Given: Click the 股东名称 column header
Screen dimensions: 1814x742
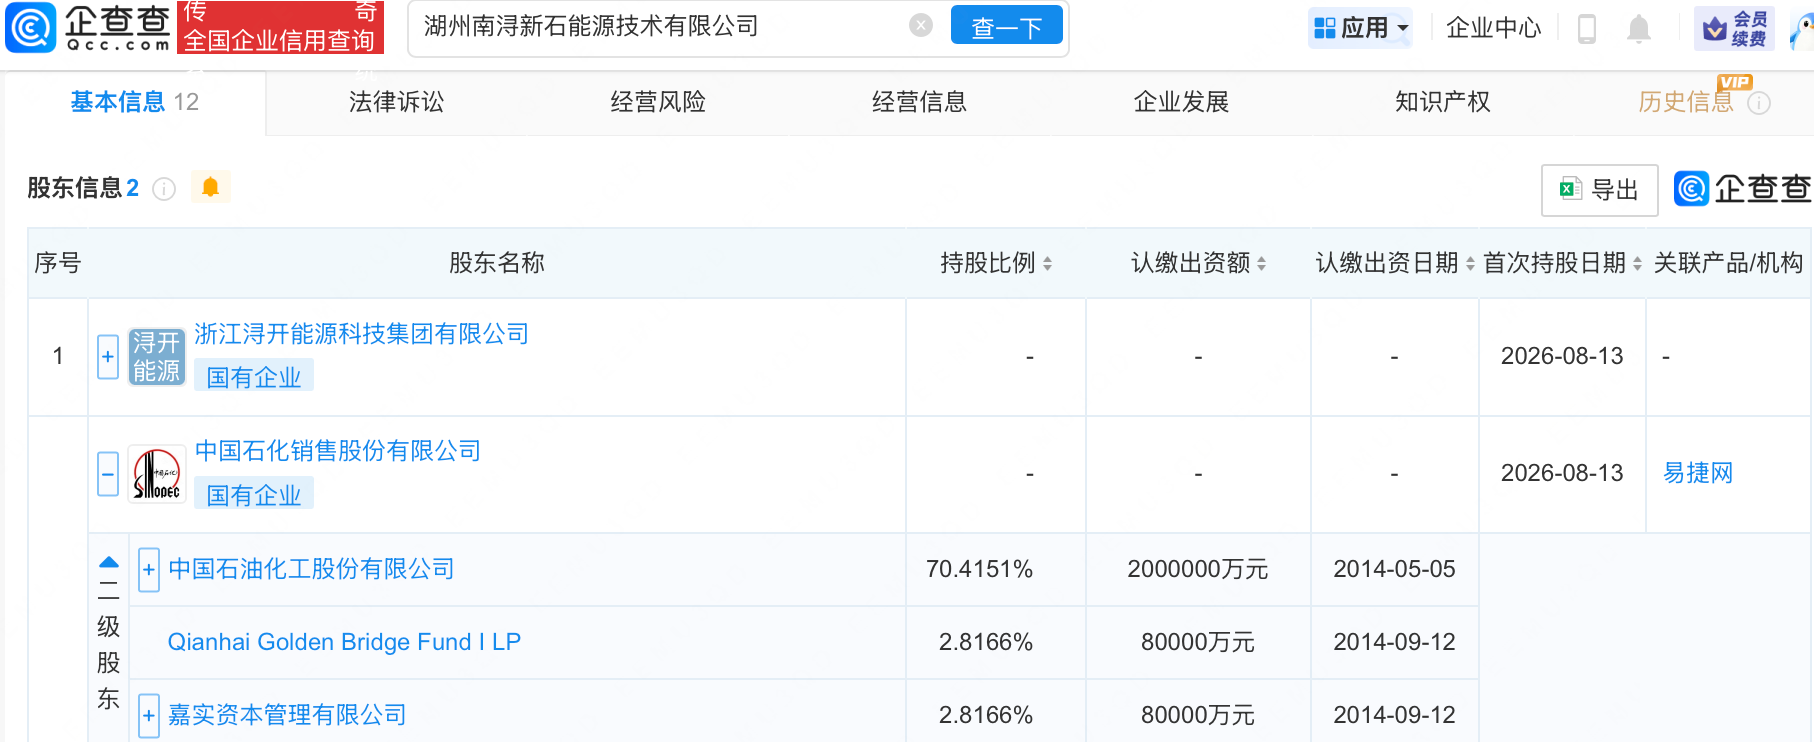Looking at the screenshot, I should point(497,263).
